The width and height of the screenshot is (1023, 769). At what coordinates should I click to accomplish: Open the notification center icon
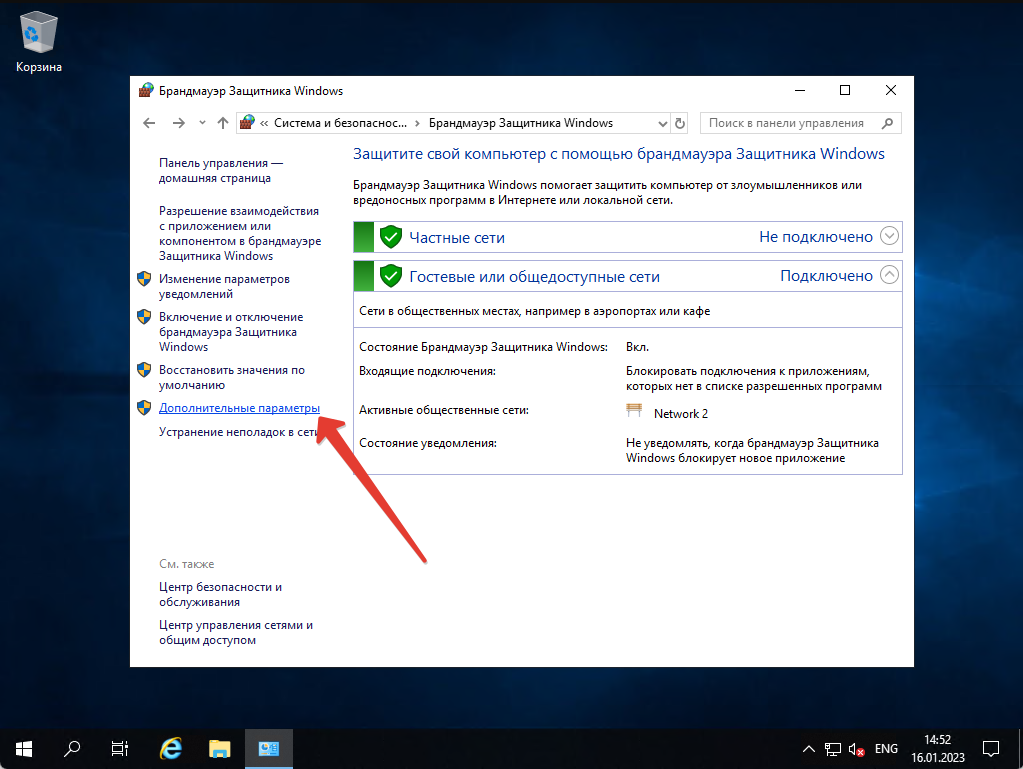pos(991,749)
